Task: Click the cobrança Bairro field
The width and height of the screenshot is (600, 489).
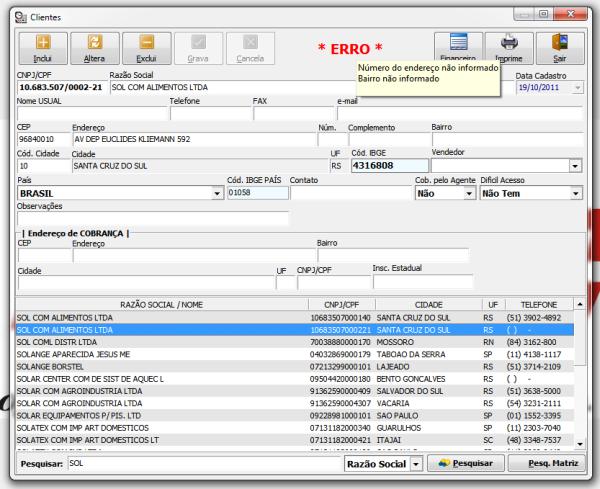Action: click(393, 255)
